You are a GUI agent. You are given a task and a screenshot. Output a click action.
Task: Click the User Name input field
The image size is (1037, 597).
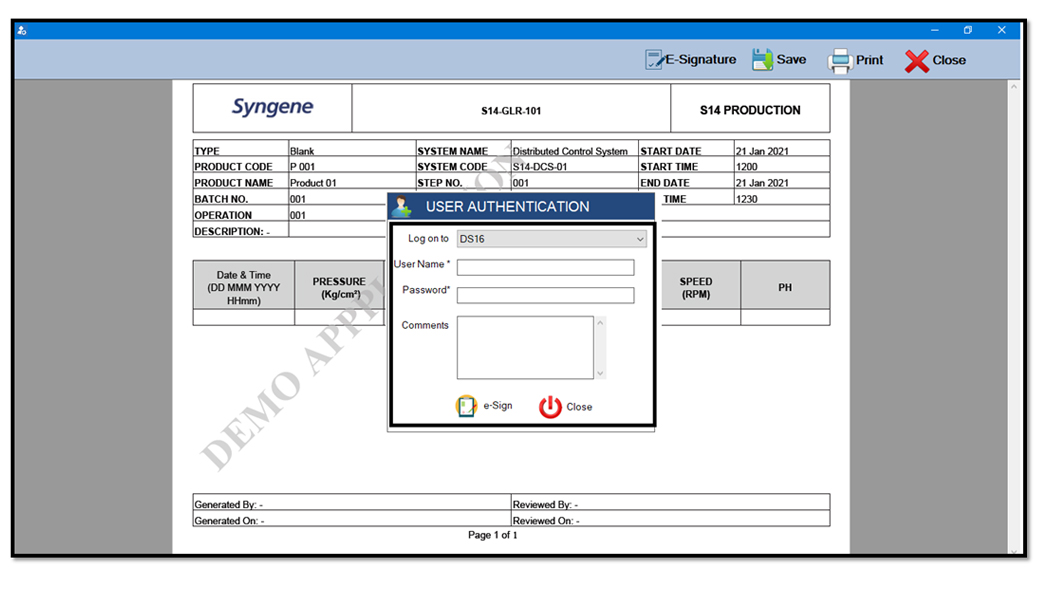(x=546, y=267)
